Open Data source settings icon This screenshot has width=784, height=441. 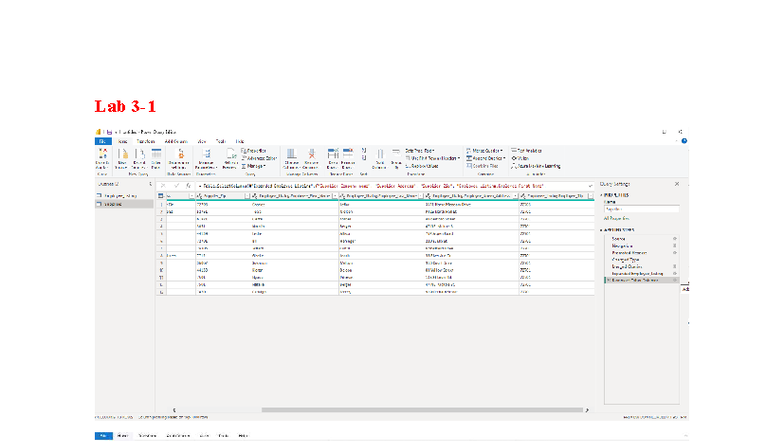pyautogui.click(x=180, y=154)
